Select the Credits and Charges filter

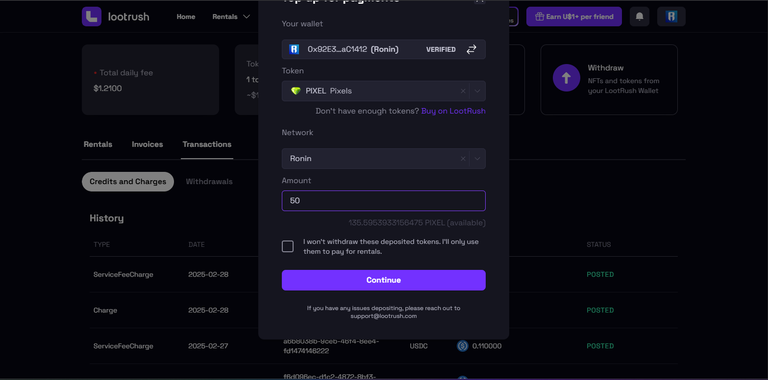tap(128, 182)
